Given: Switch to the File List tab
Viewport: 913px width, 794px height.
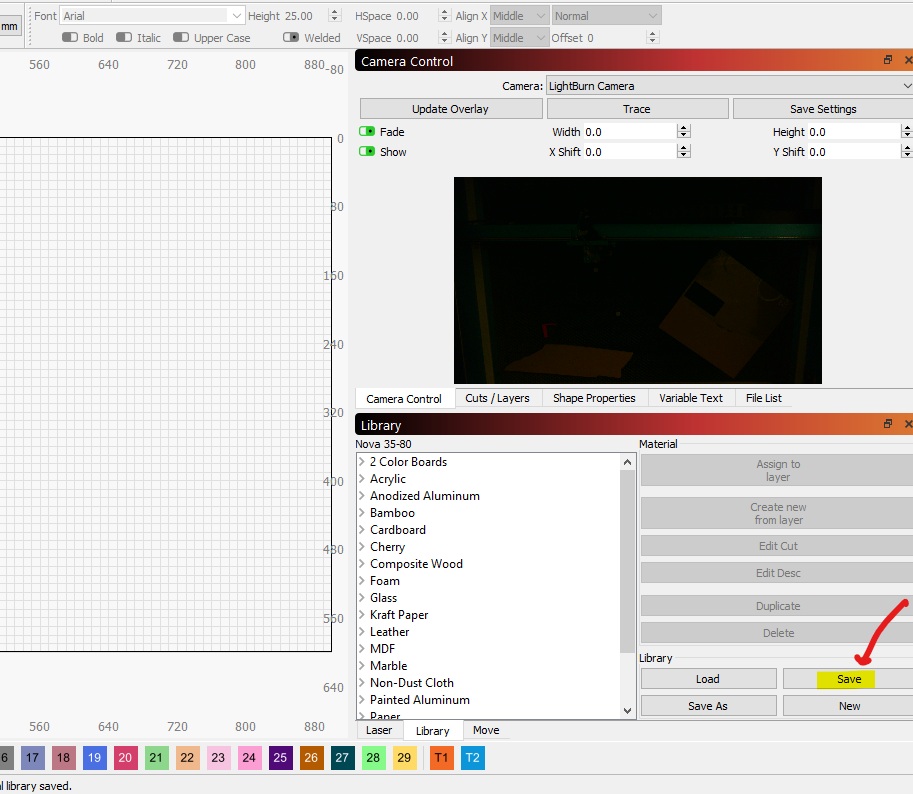Looking at the screenshot, I should [x=764, y=398].
